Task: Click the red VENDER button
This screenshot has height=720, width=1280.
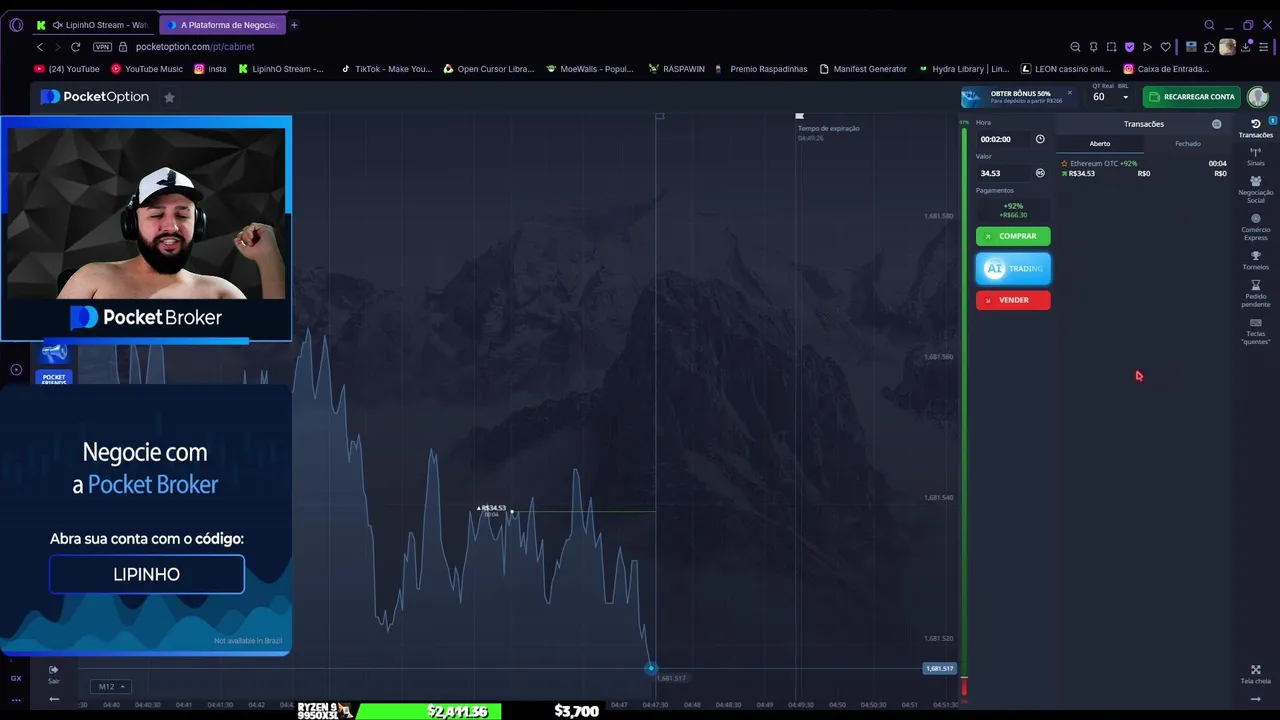Action: [1013, 300]
